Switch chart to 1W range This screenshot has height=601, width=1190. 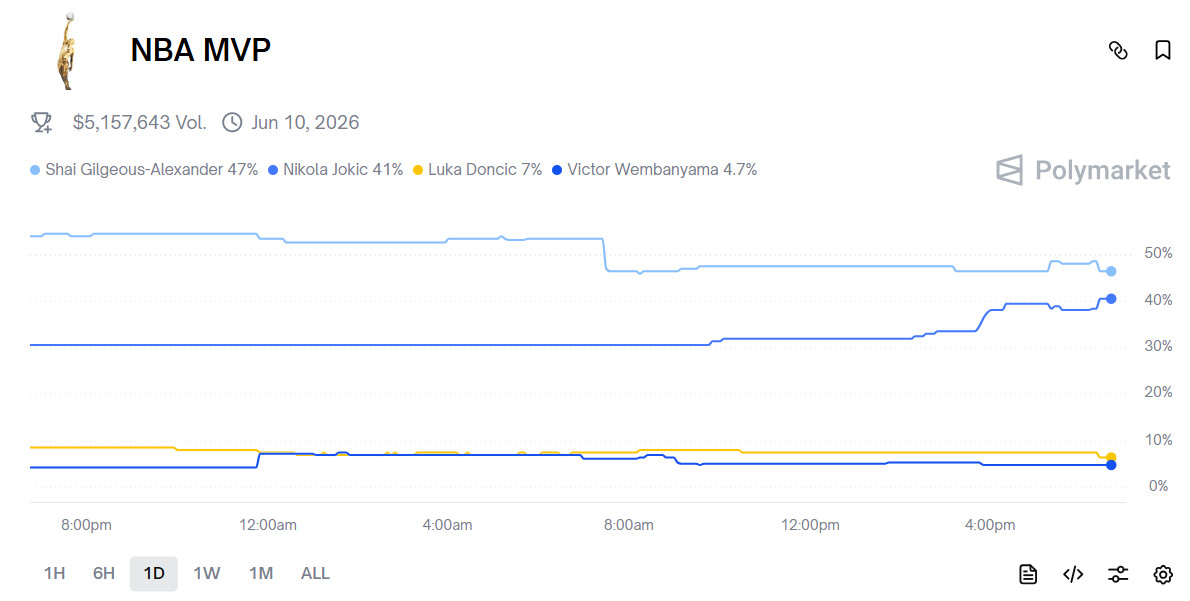pos(207,573)
